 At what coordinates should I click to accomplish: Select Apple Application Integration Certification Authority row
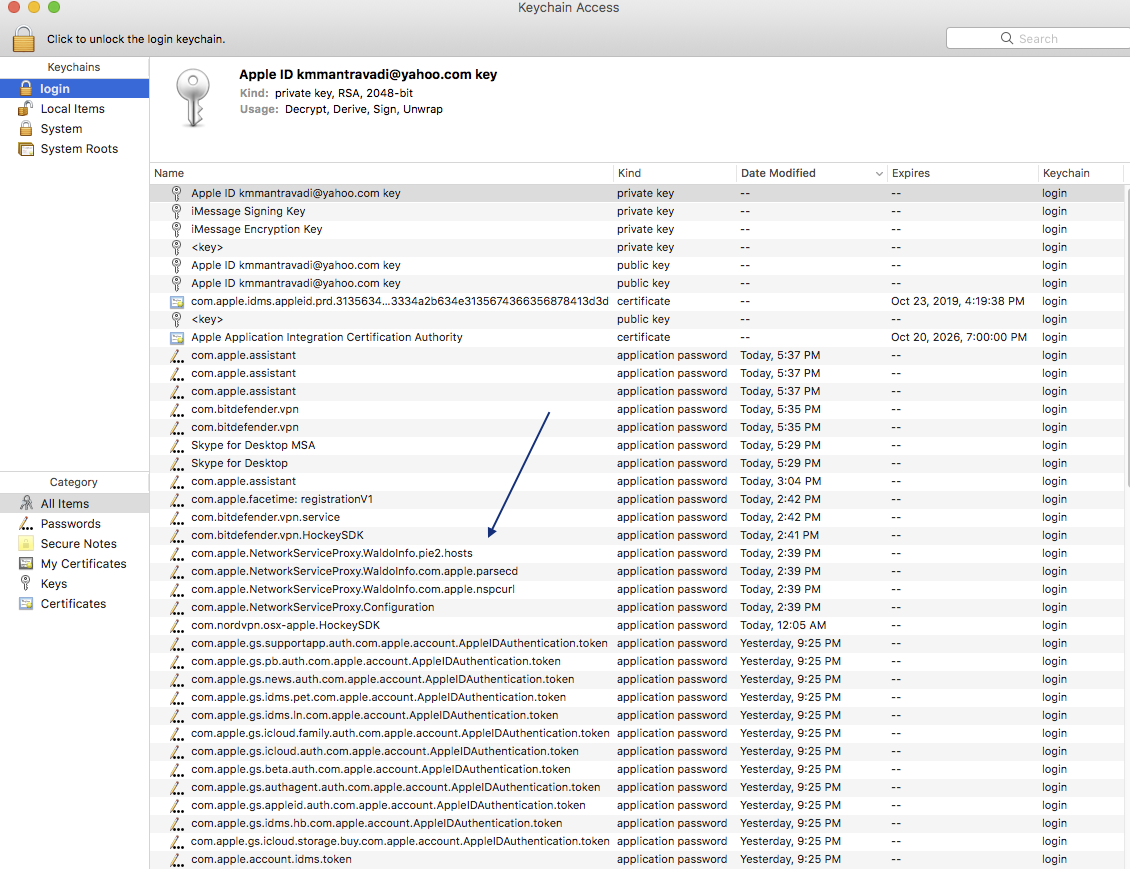point(637,337)
